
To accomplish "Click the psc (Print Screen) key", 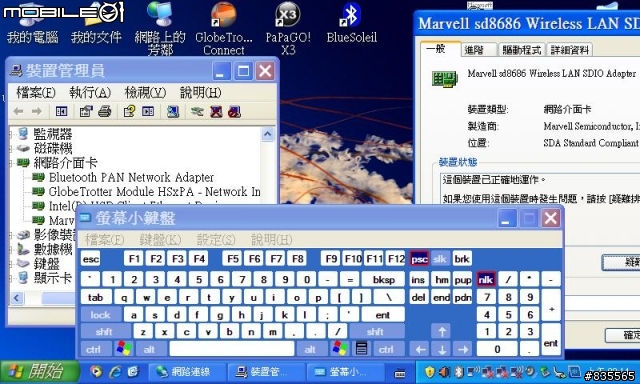I will click(x=419, y=259).
